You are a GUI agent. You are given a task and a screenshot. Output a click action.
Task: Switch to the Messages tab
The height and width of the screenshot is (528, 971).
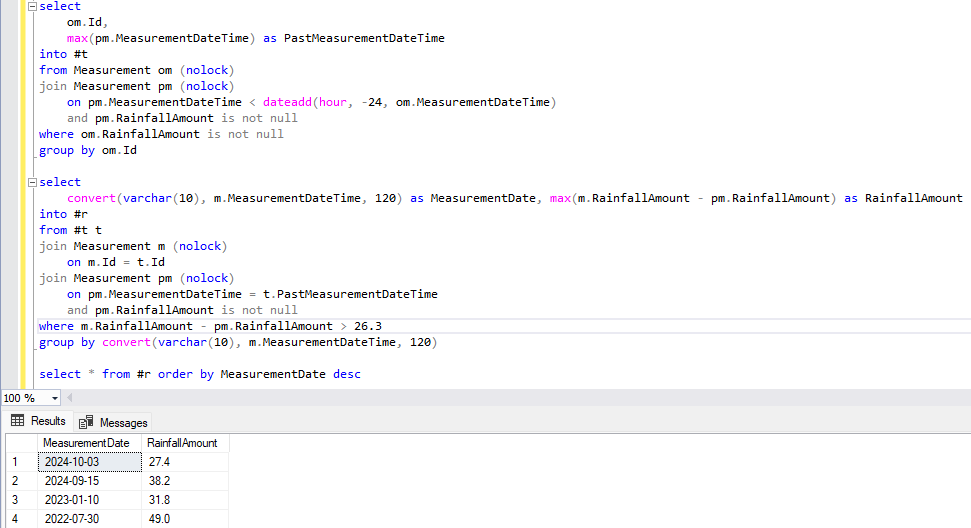(x=113, y=422)
